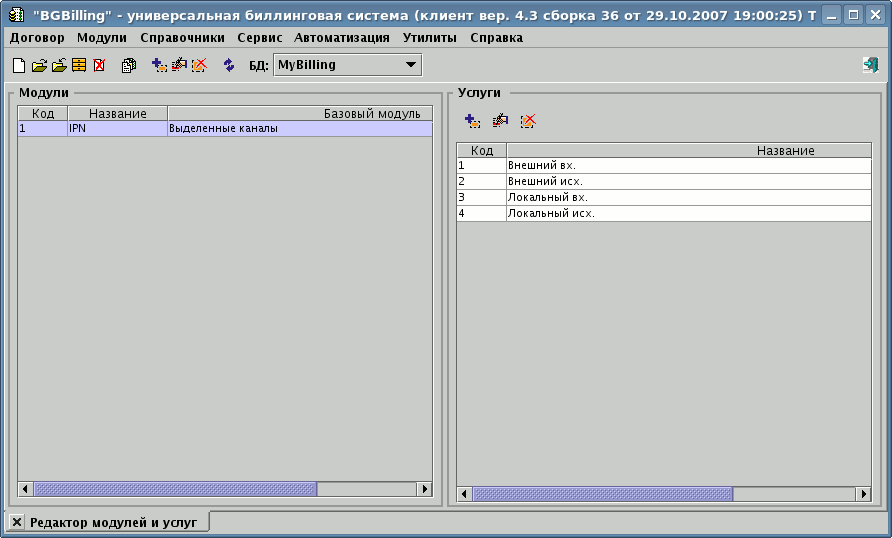Click right arrow of modules horizontal scrollbar
Image resolution: width=892 pixels, height=538 pixels.
(424, 489)
